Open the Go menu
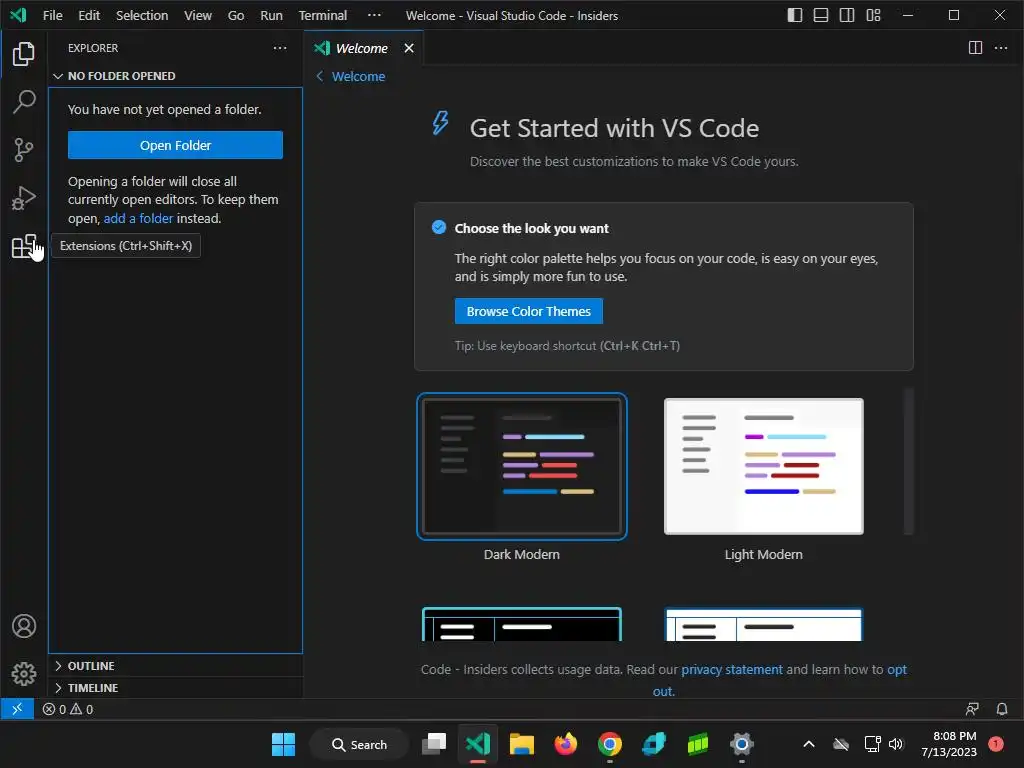 [x=236, y=15]
